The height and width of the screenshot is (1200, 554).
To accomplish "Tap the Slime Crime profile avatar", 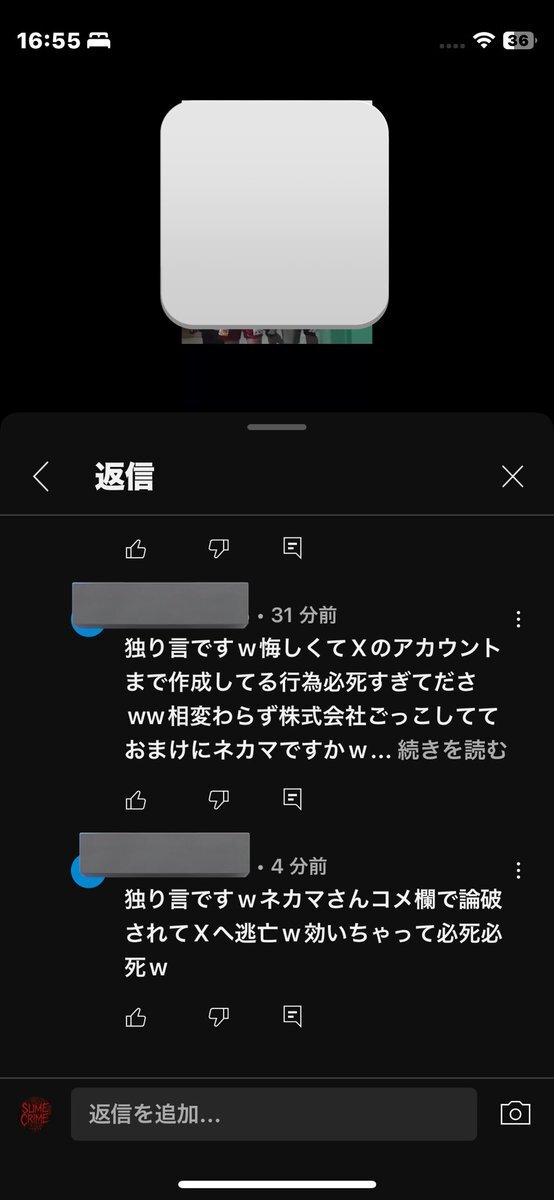I will pos(36,1113).
